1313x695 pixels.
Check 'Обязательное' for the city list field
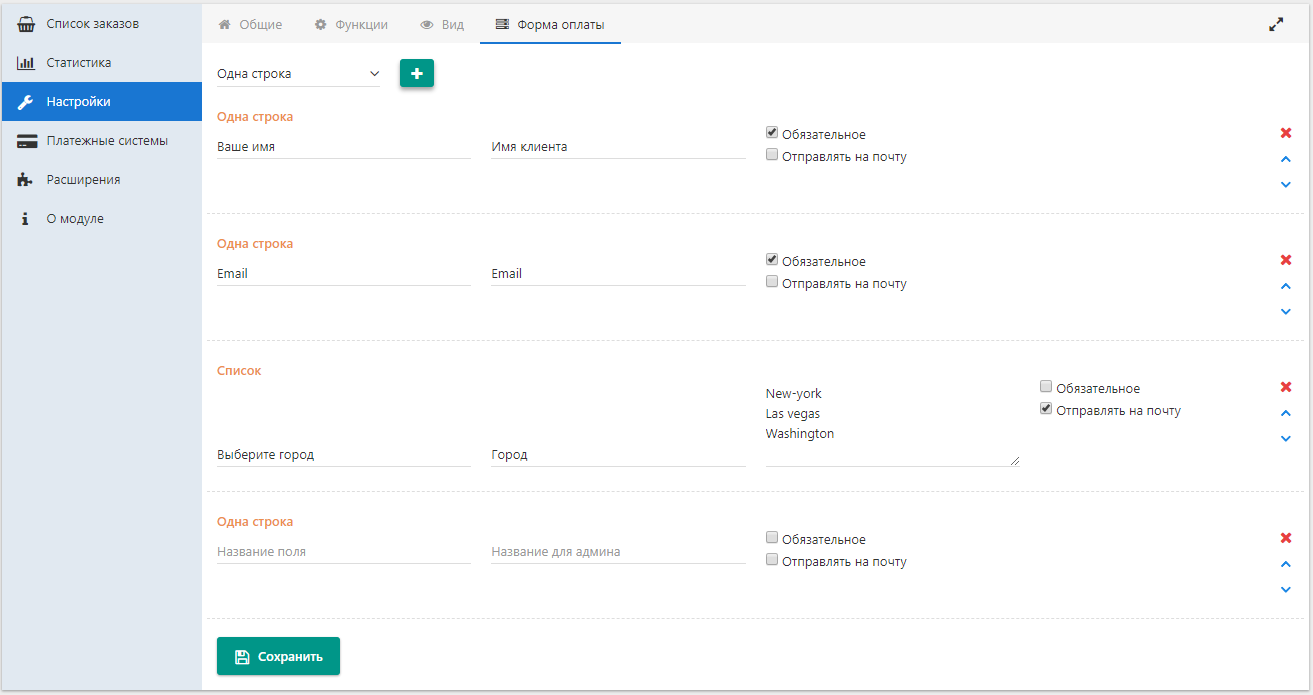click(1046, 387)
